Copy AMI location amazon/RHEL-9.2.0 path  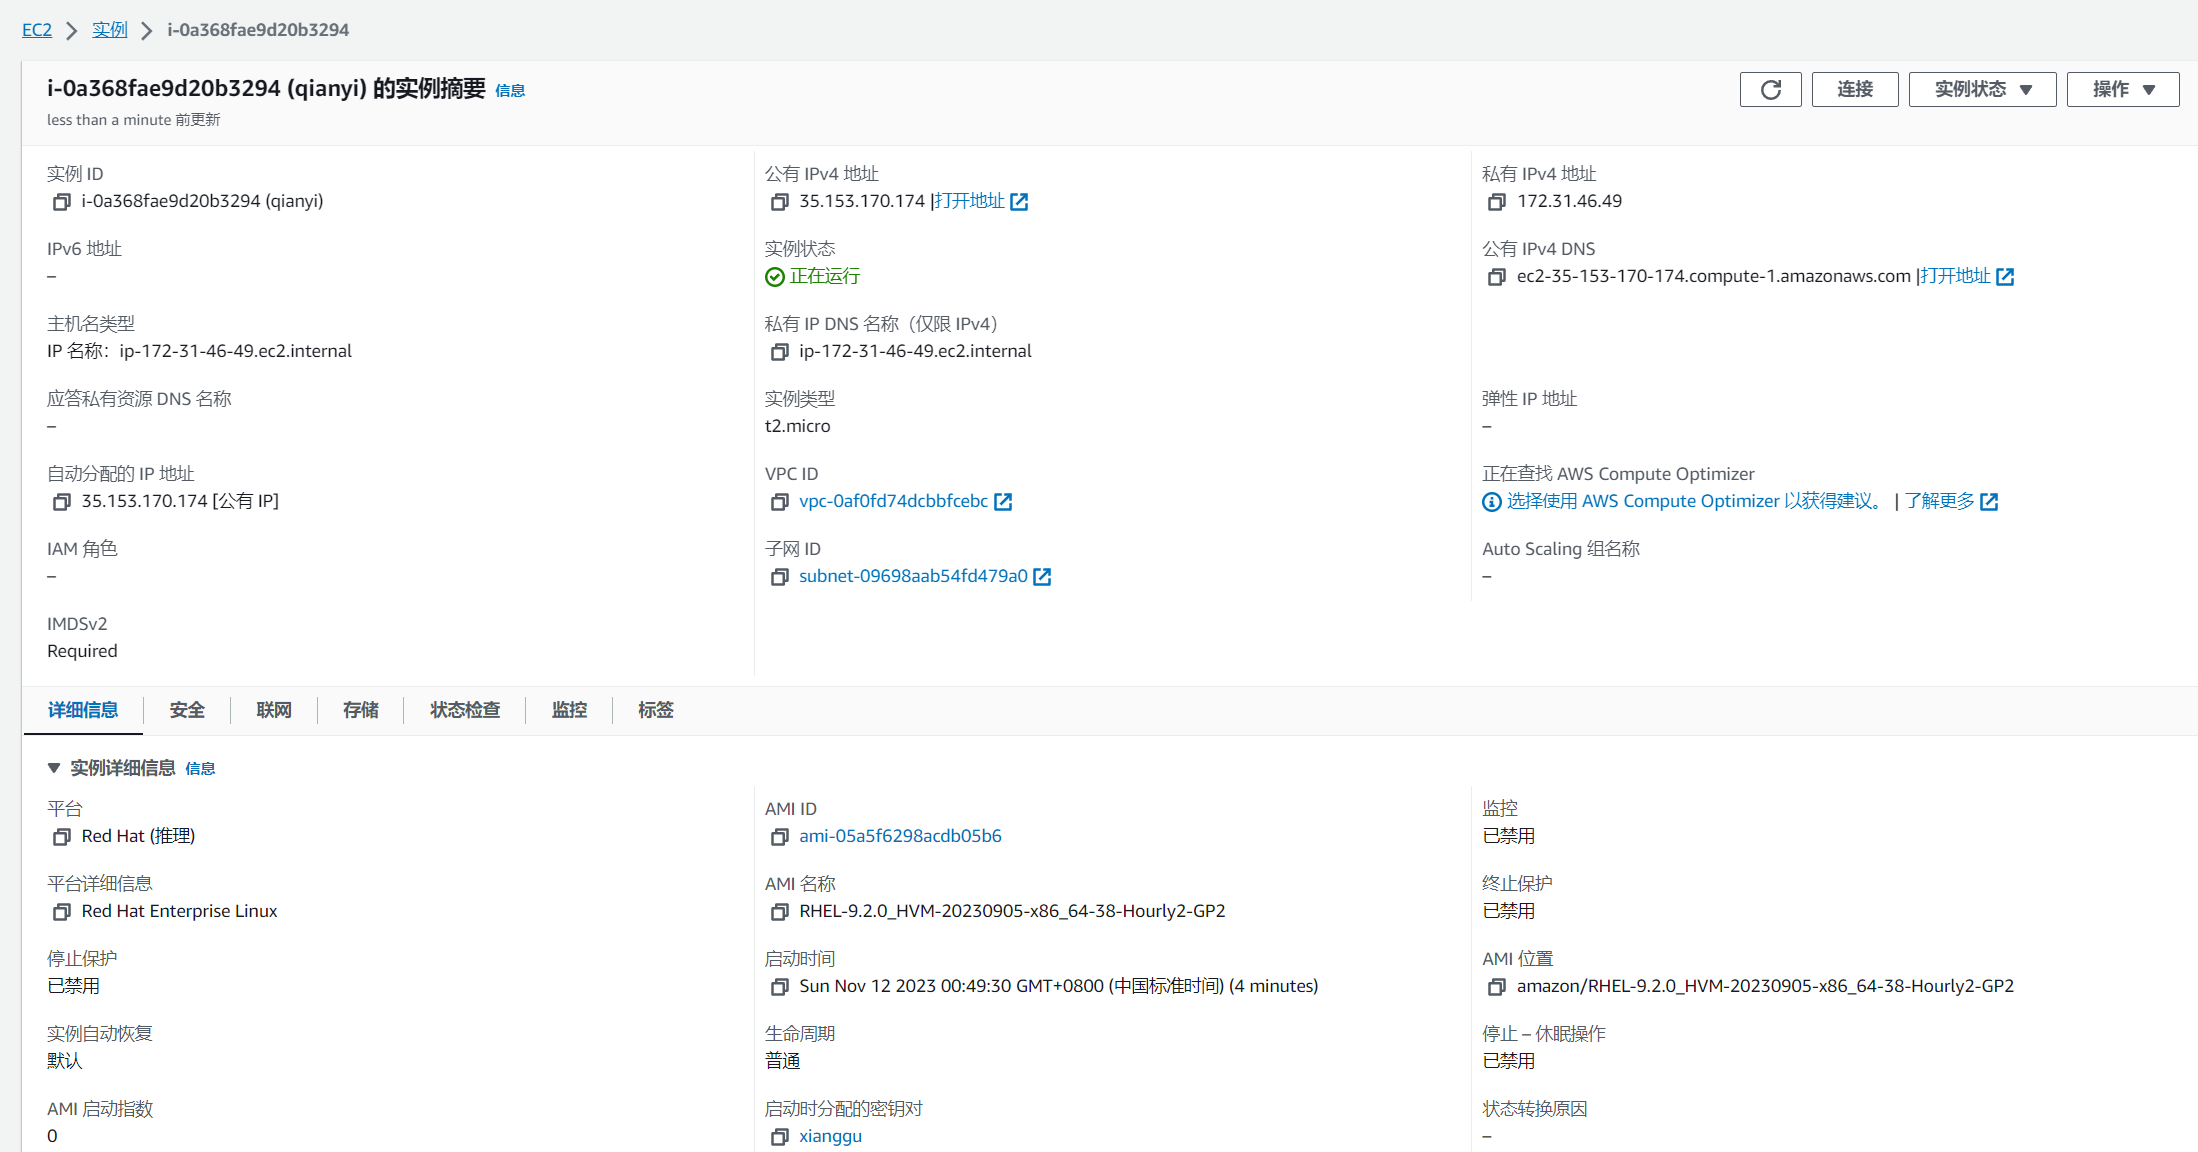[1497, 987]
